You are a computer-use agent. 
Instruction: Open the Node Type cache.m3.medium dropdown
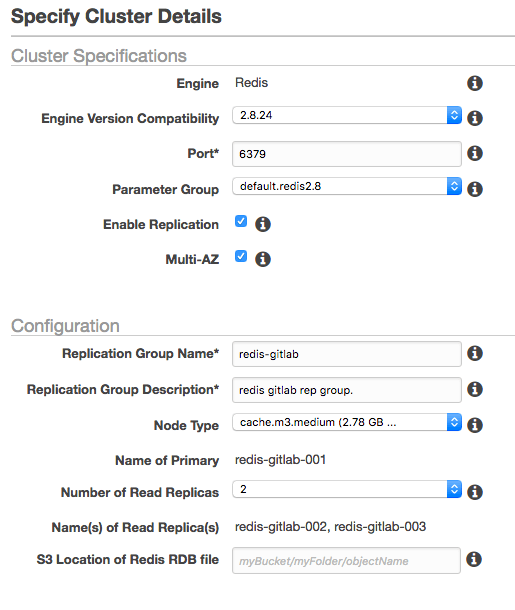(347, 422)
